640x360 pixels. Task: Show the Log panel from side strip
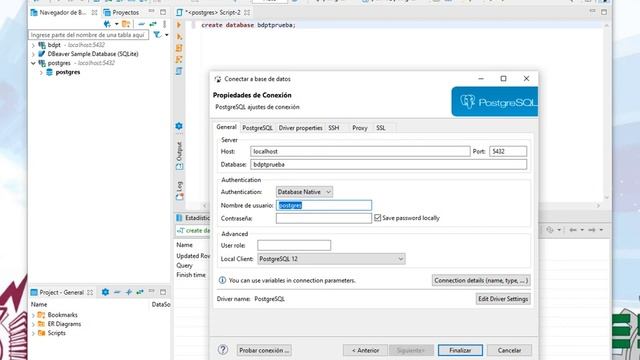[x=179, y=191]
